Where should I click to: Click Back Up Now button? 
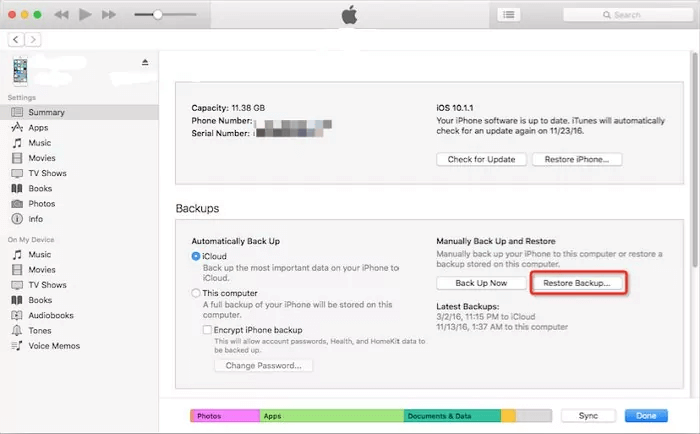tap(481, 283)
